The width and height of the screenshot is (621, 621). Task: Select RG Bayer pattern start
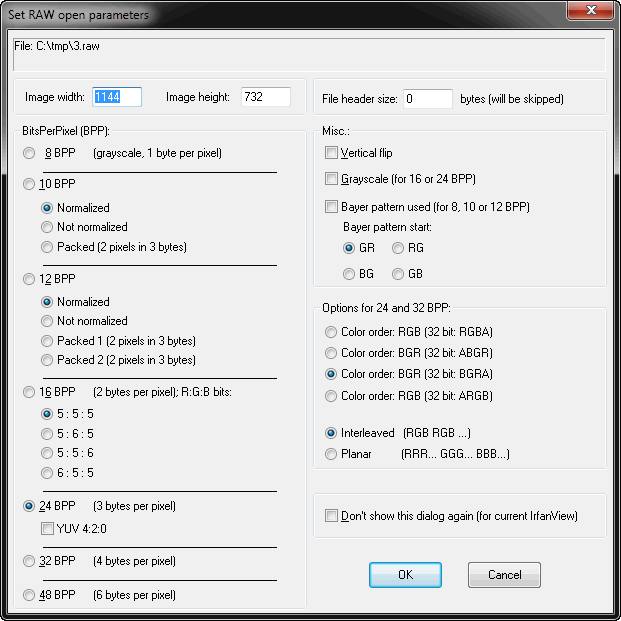point(399,247)
